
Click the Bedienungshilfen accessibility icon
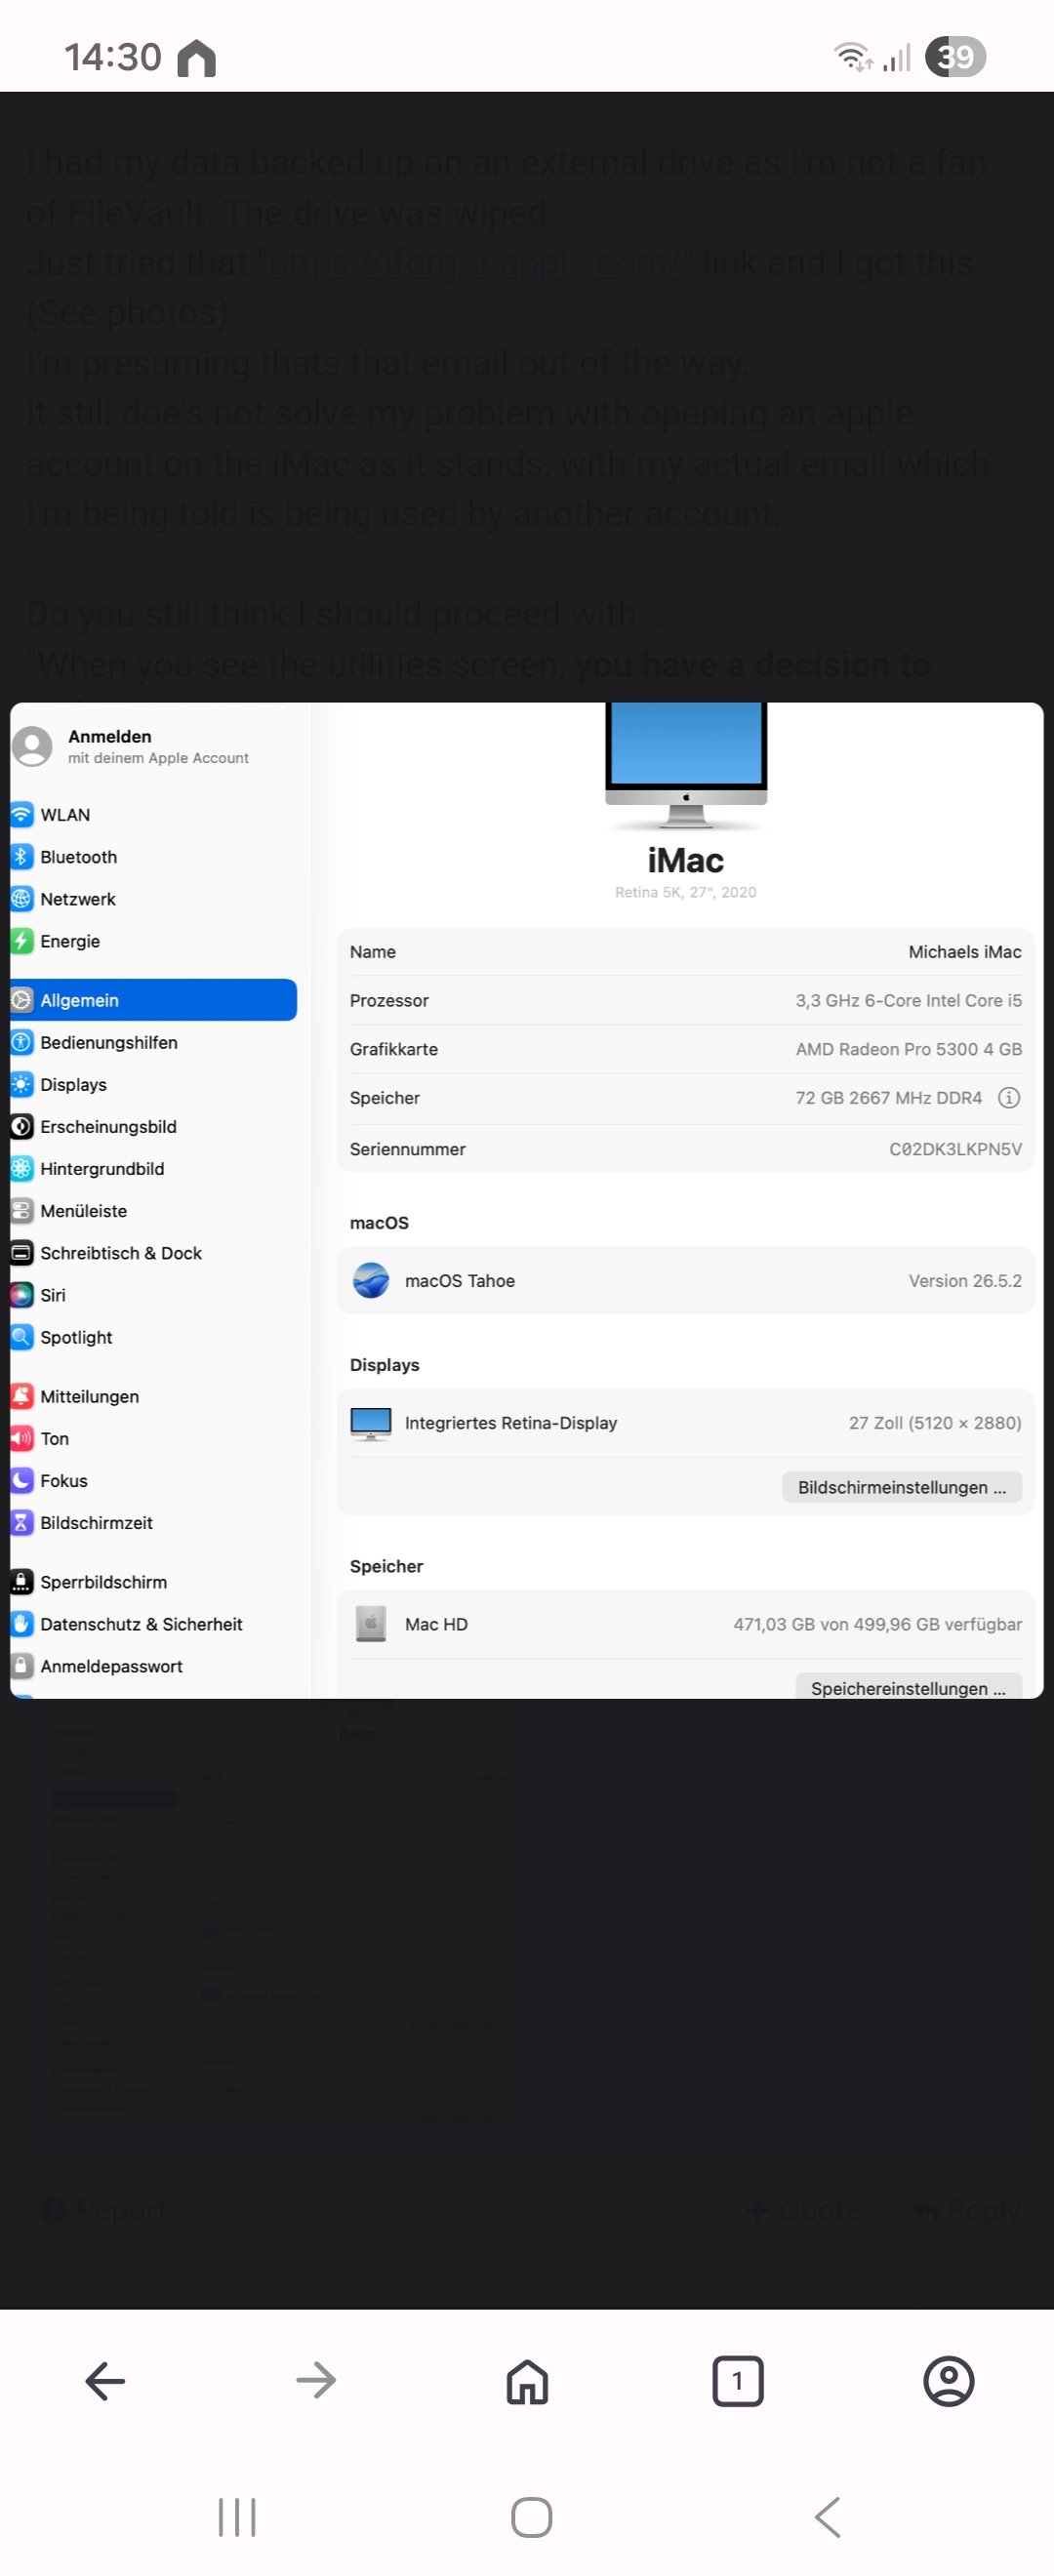(x=21, y=1042)
